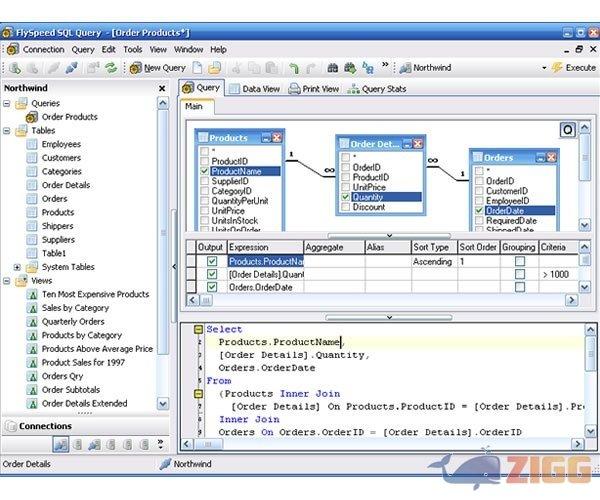Uncheck ProductName in Products table box
600x500 pixels.
pos(204,171)
